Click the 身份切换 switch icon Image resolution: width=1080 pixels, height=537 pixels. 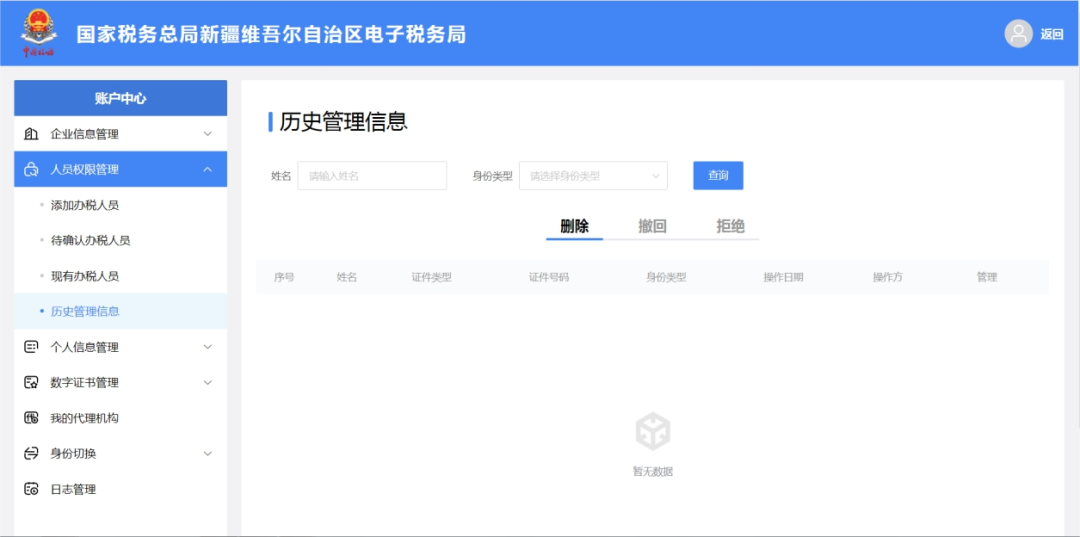coord(31,453)
